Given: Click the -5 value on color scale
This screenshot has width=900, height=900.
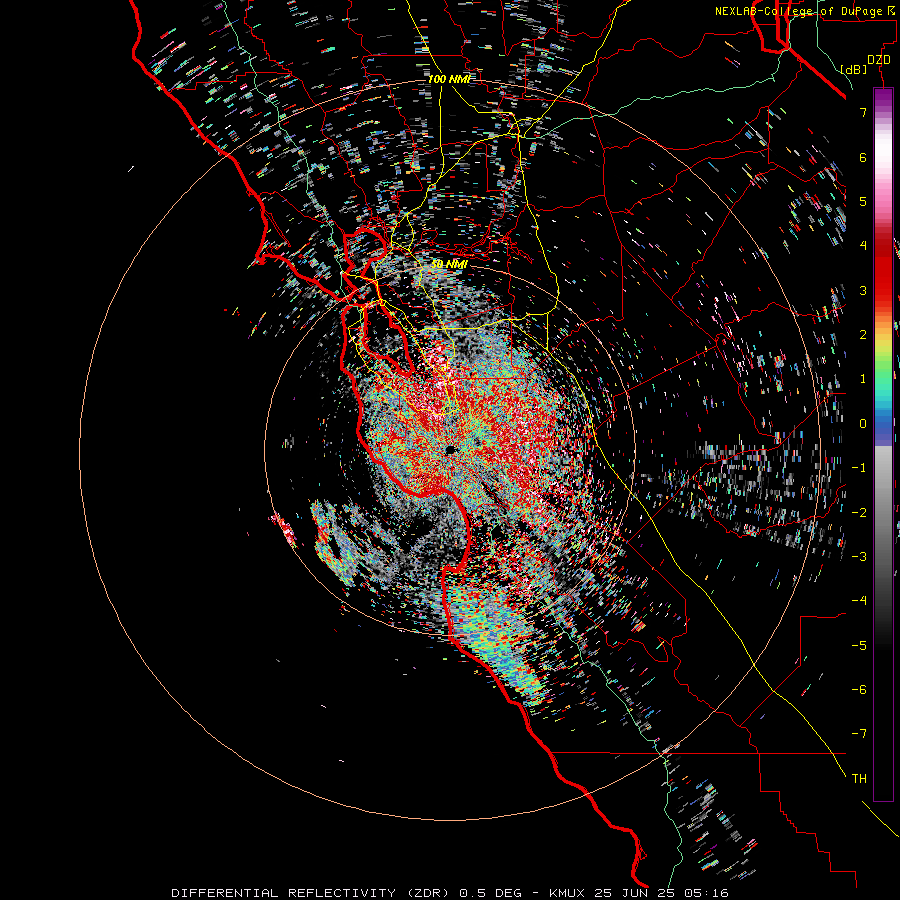Looking at the screenshot, I should 859,646.
